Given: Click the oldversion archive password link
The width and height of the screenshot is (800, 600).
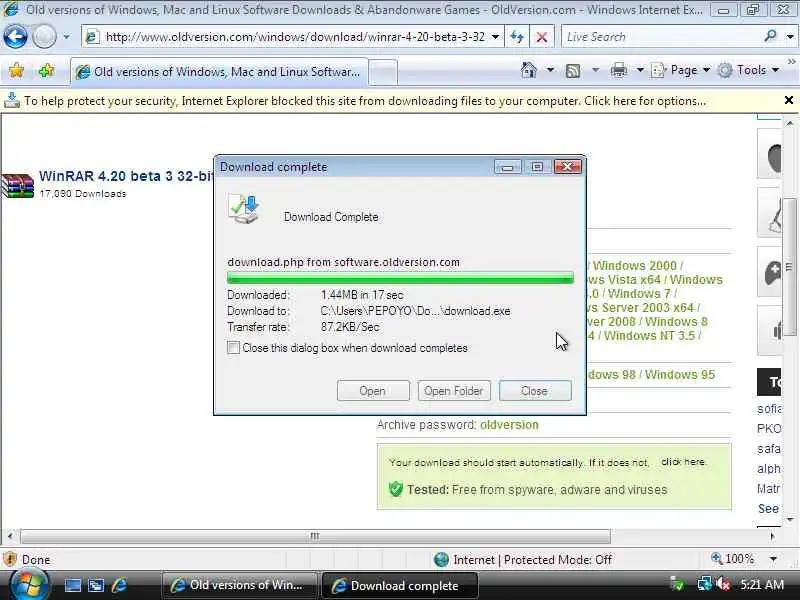Looking at the screenshot, I should click(x=509, y=425).
